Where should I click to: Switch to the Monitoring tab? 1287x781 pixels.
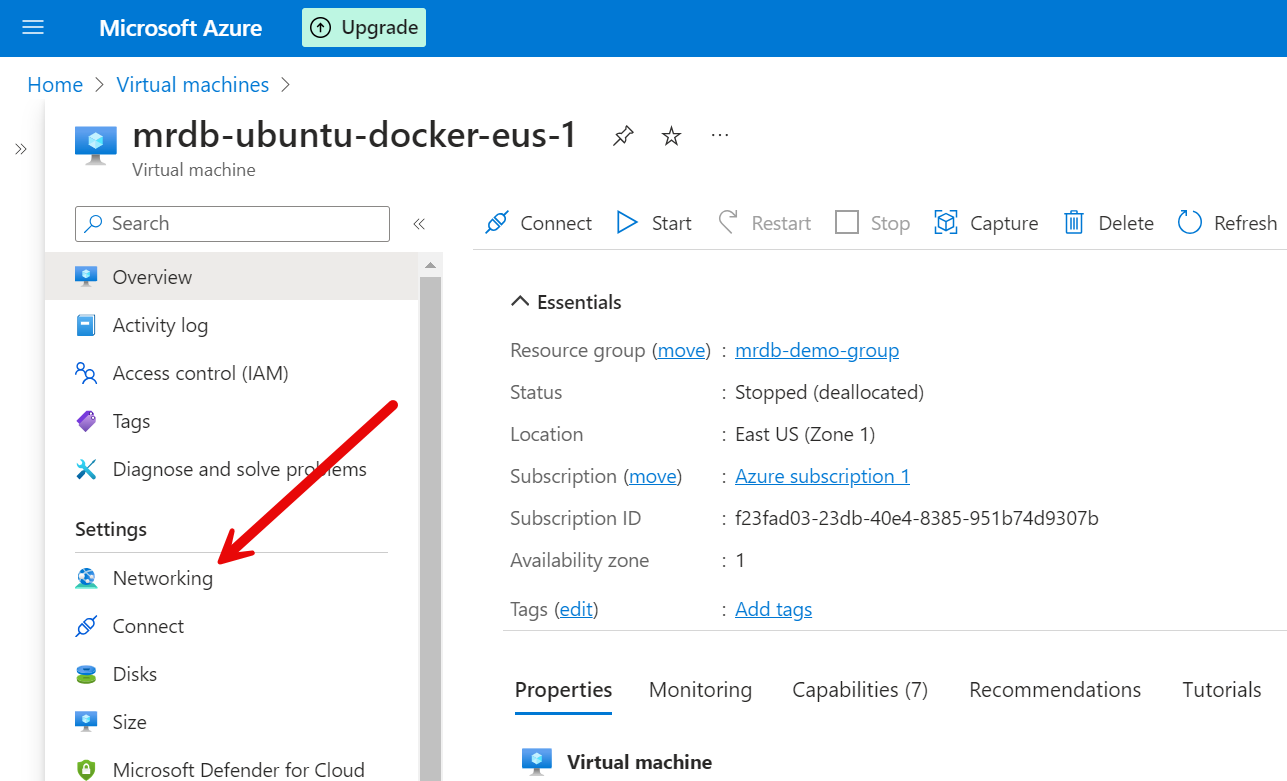click(700, 690)
